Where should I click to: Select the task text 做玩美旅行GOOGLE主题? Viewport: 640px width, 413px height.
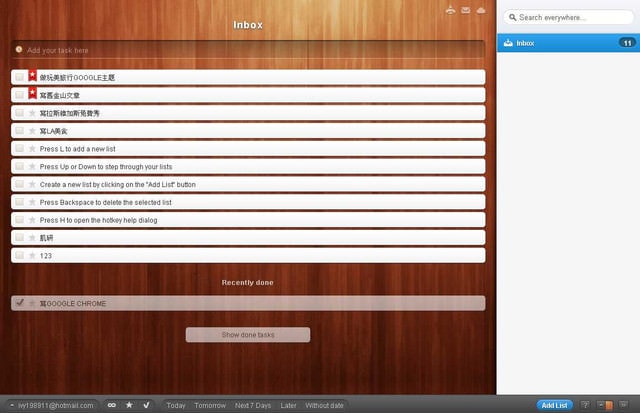pyautogui.click(x=77, y=78)
